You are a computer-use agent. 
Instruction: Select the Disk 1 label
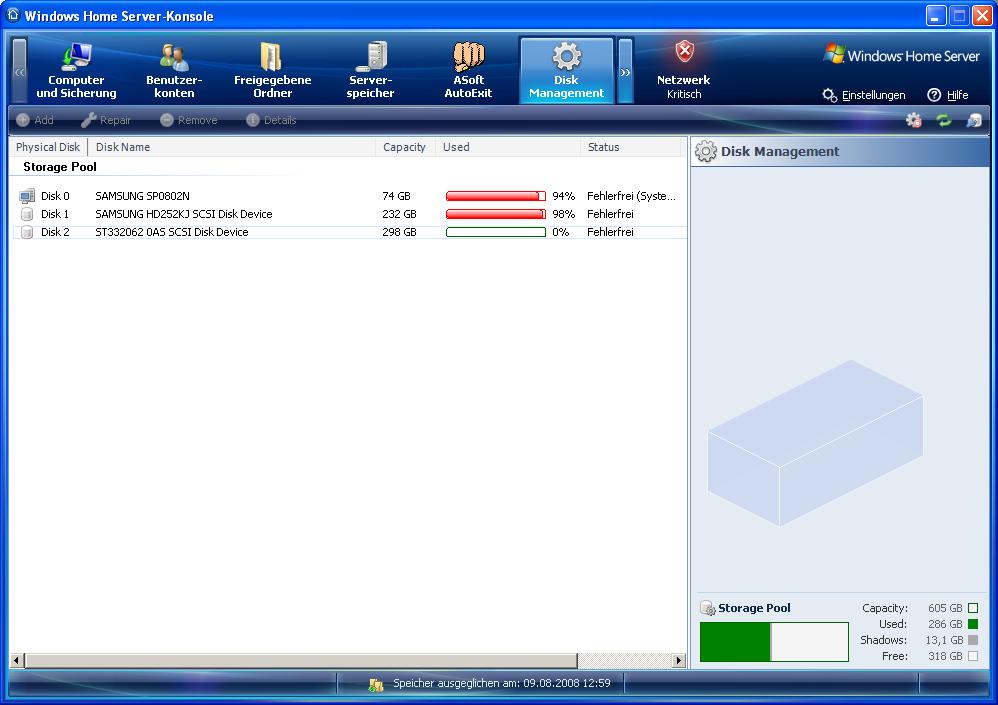[x=55, y=214]
